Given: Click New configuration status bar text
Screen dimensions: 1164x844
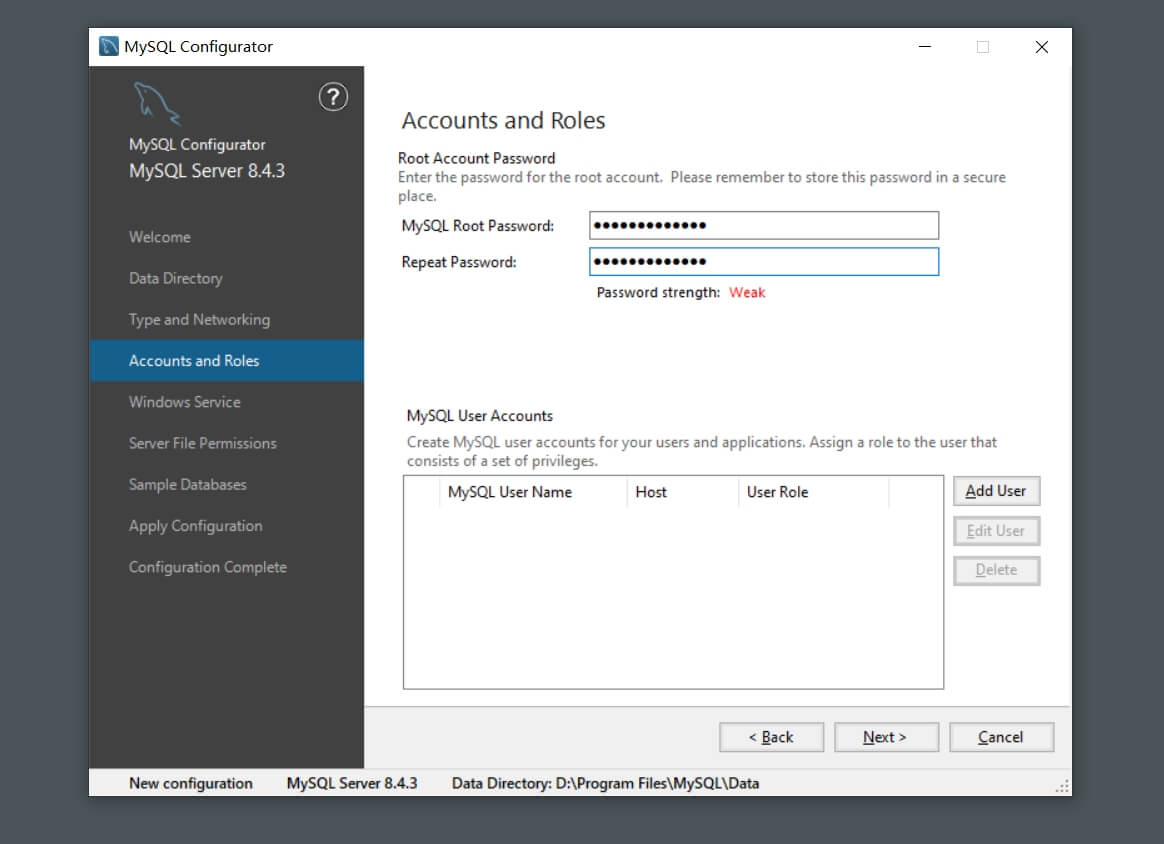Looking at the screenshot, I should point(191,783).
